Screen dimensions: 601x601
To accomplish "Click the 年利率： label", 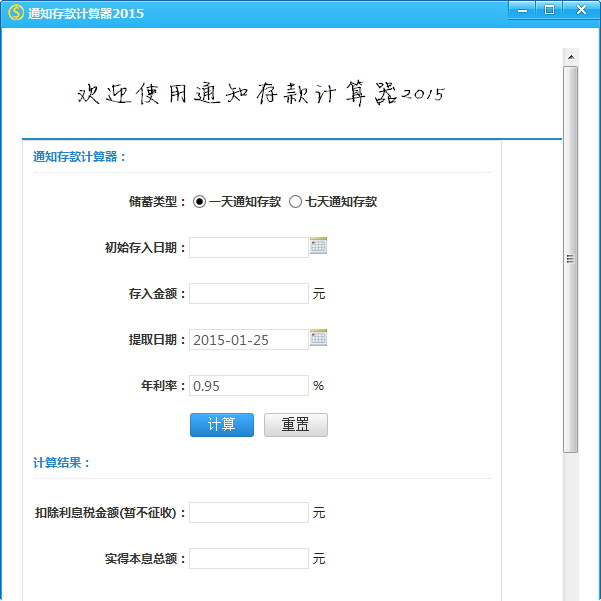I will tap(163, 386).
